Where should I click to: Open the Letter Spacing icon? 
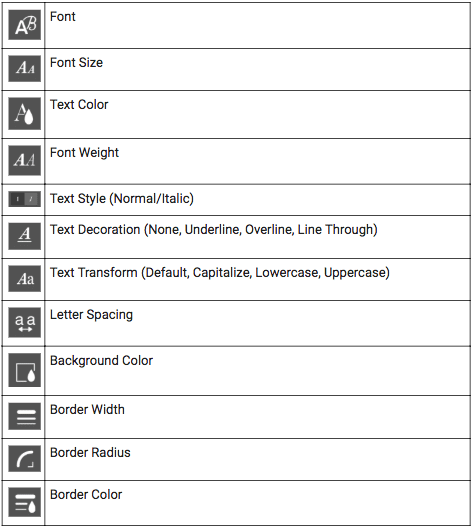25,323
